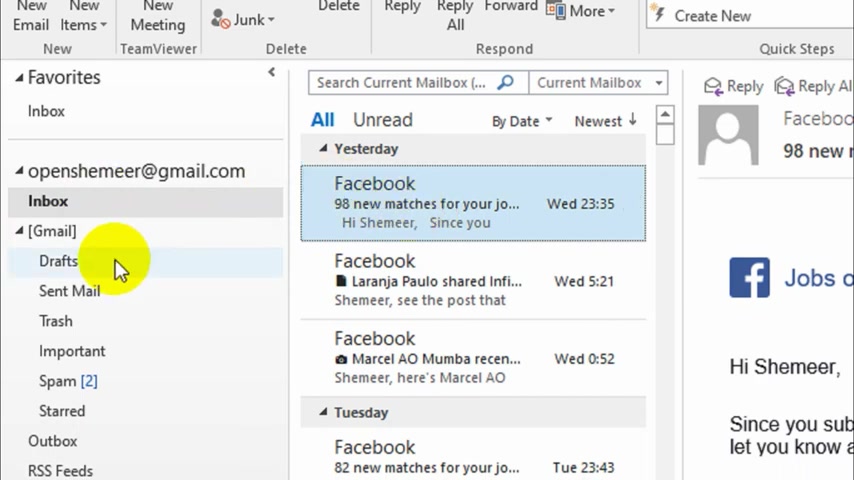Collapse the Favorites section

coord(19,78)
